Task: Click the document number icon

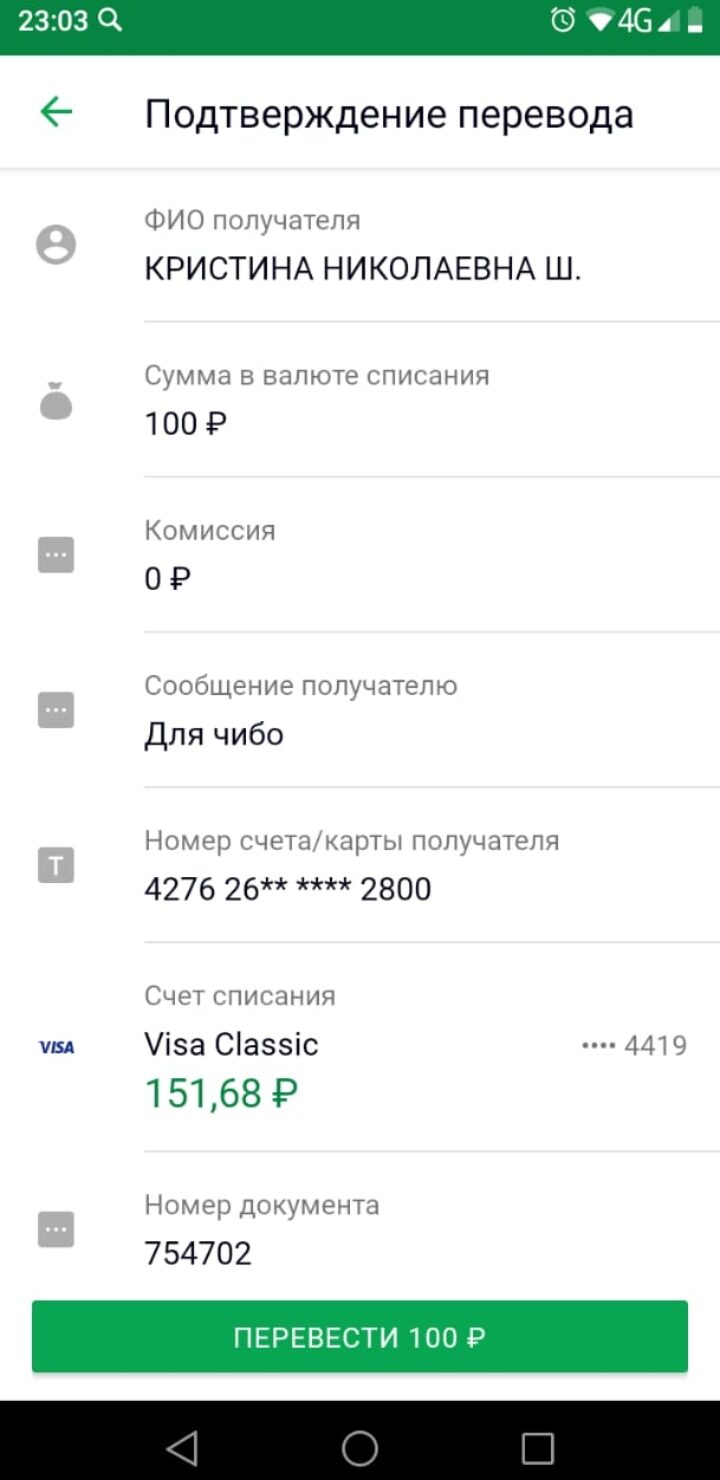Action: pyautogui.click(x=56, y=1229)
